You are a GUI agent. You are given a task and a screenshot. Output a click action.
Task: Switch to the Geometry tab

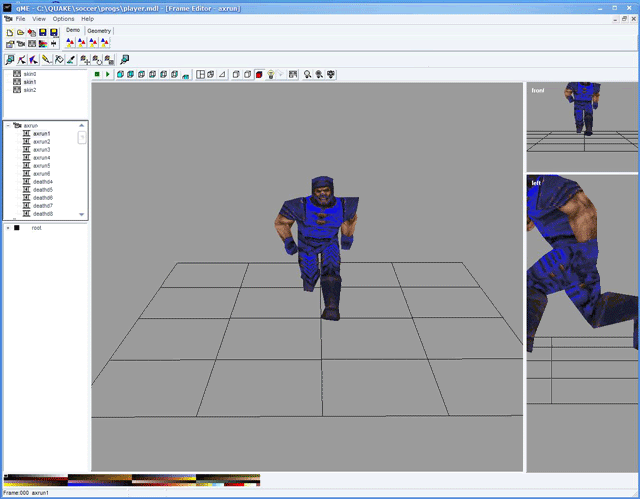[x=99, y=31]
